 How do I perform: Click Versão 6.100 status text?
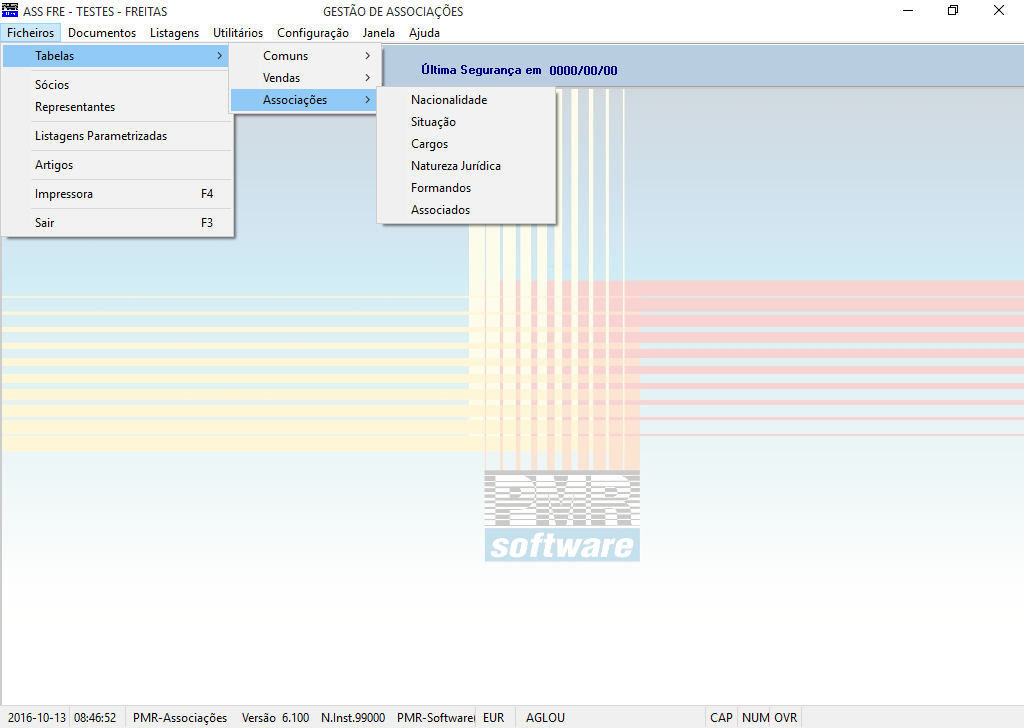pos(276,718)
